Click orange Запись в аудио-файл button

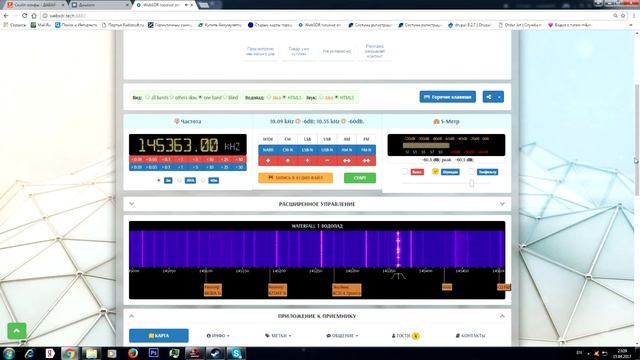coord(296,178)
